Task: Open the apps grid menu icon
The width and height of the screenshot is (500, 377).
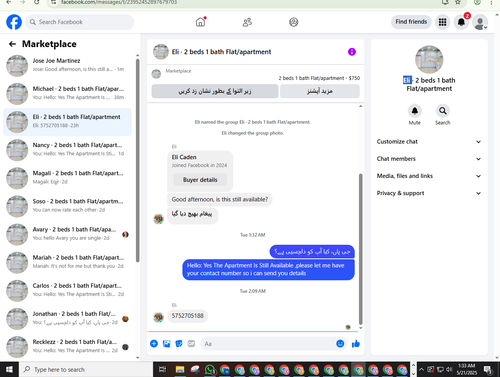Action: point(442,22)
